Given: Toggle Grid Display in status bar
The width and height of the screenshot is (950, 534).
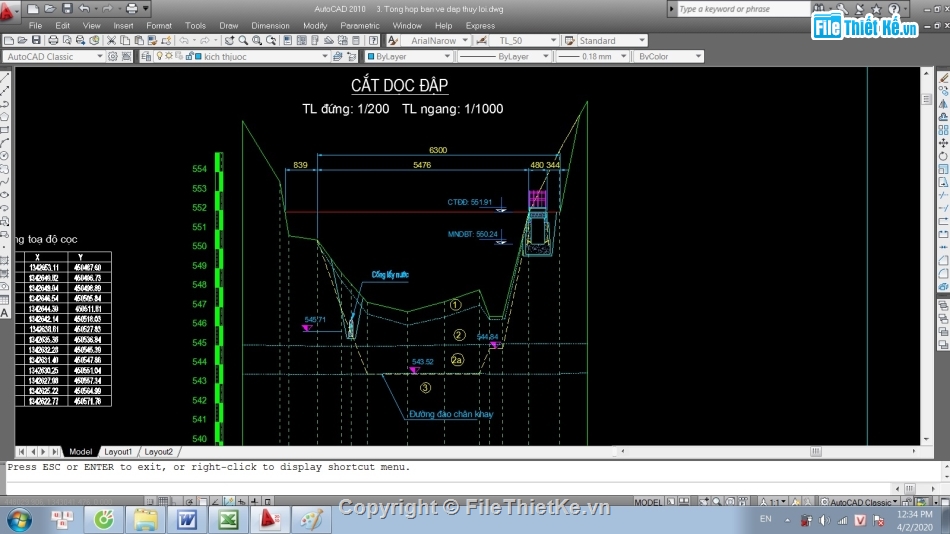Looking at the screenshot, I should click(x=163, y=502).
